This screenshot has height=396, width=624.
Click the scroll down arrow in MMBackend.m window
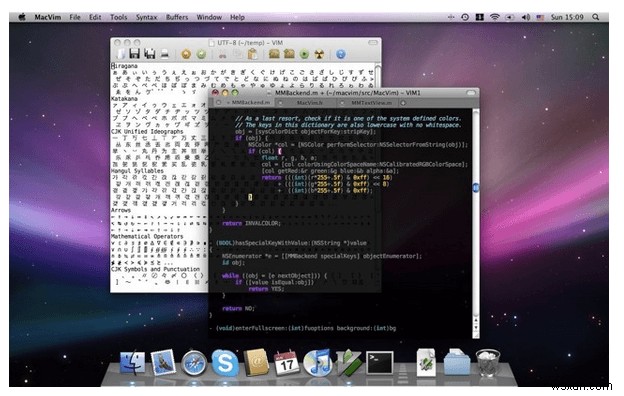(476, 327)
